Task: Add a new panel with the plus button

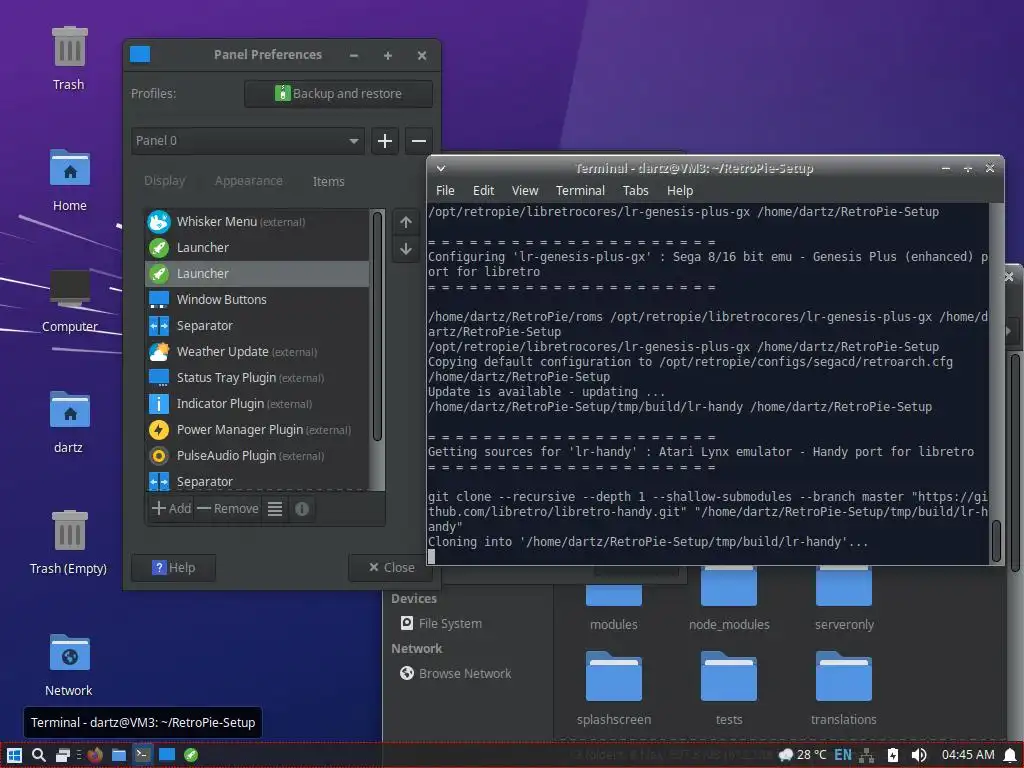Action: coord(385,140)
